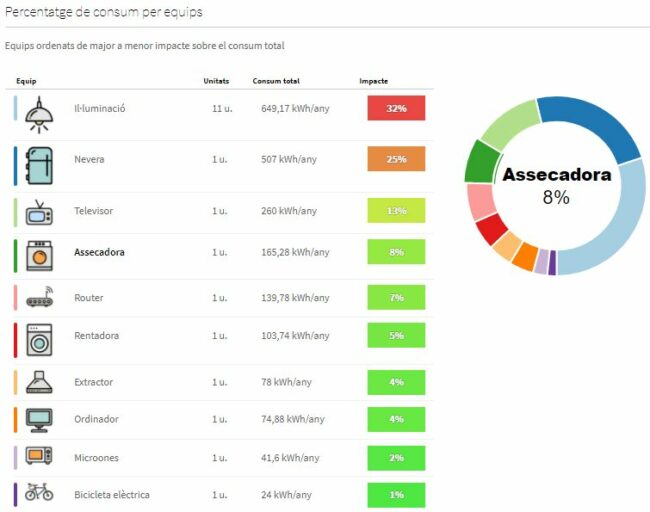Click the Bicicleta elèctrica bike icon
Image resolution: width=650 pixels, height=512 pixels.
tap(40, 493)
